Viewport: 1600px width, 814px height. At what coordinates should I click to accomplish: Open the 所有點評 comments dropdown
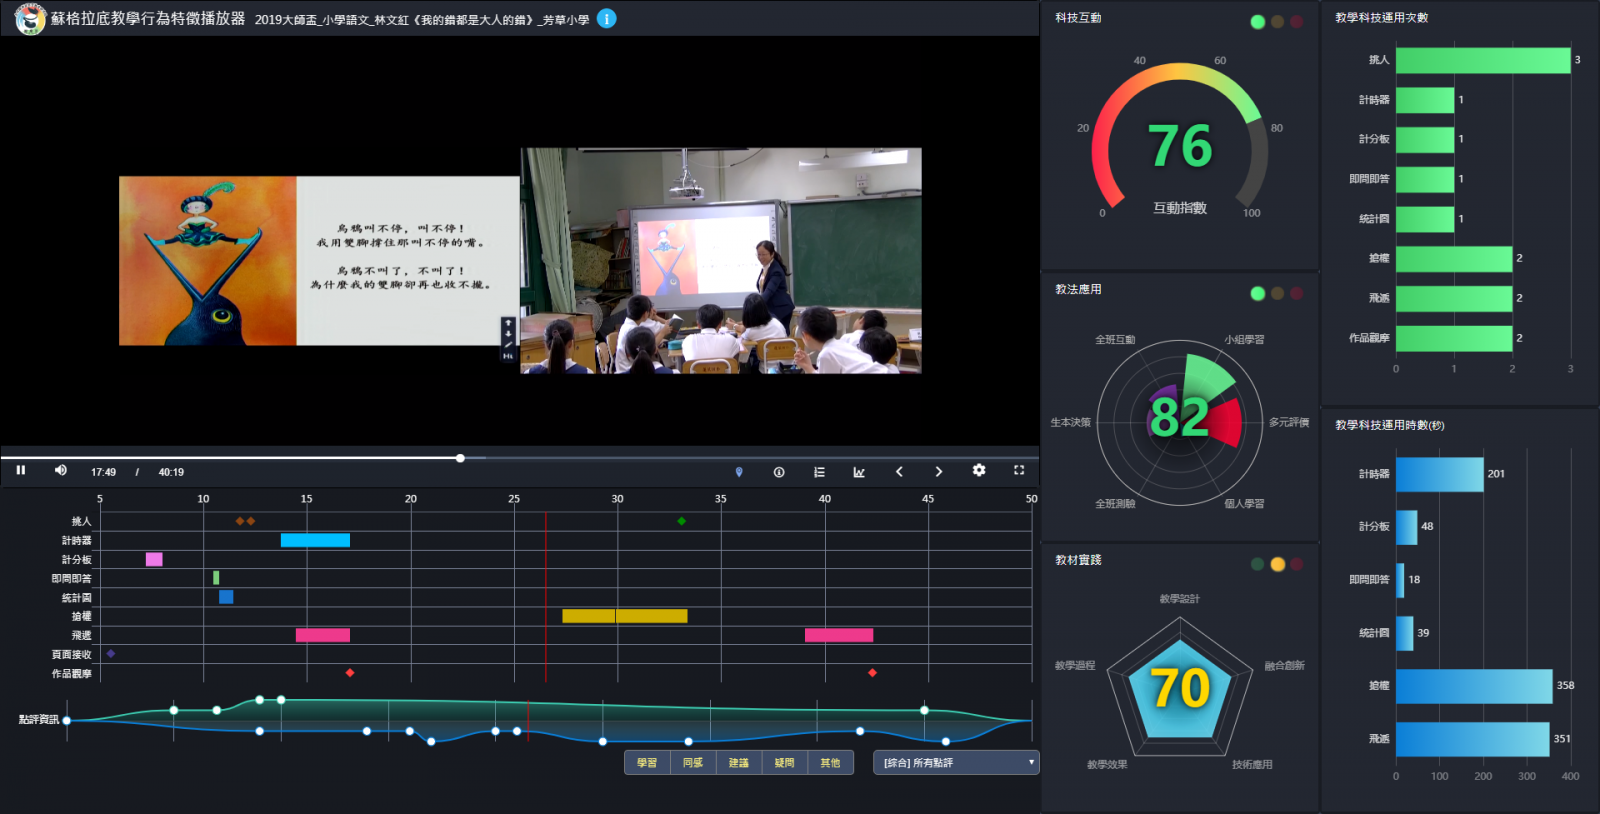(957, 763)
